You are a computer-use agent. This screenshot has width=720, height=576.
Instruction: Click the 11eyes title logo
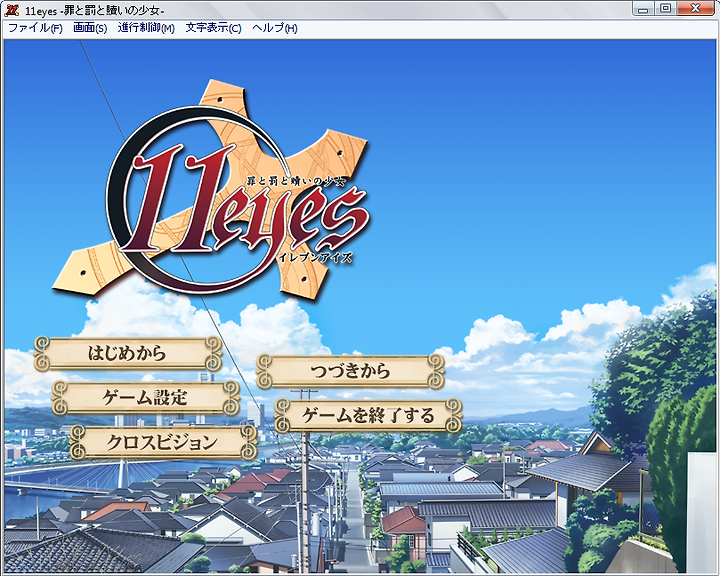pyautogui.click(x=211, y=188)
